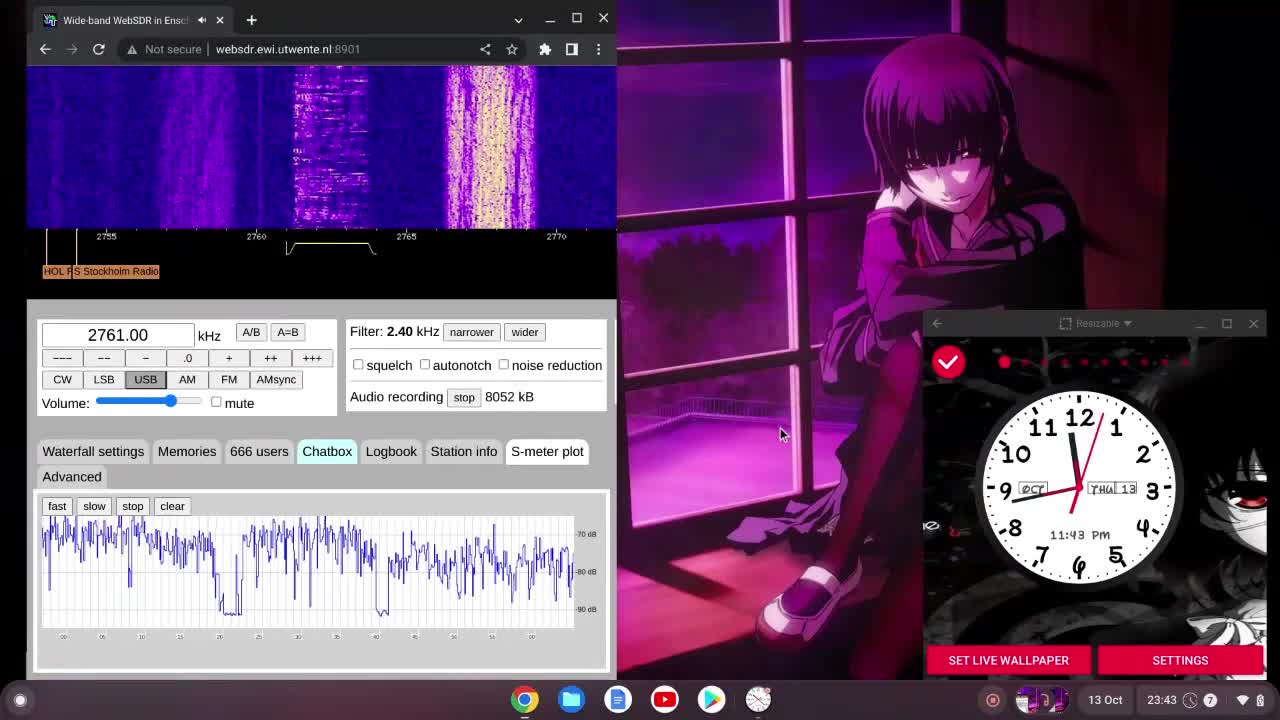Step frequency down with single - button
This screenshot has height=720, width=1280.
(145, 358)
